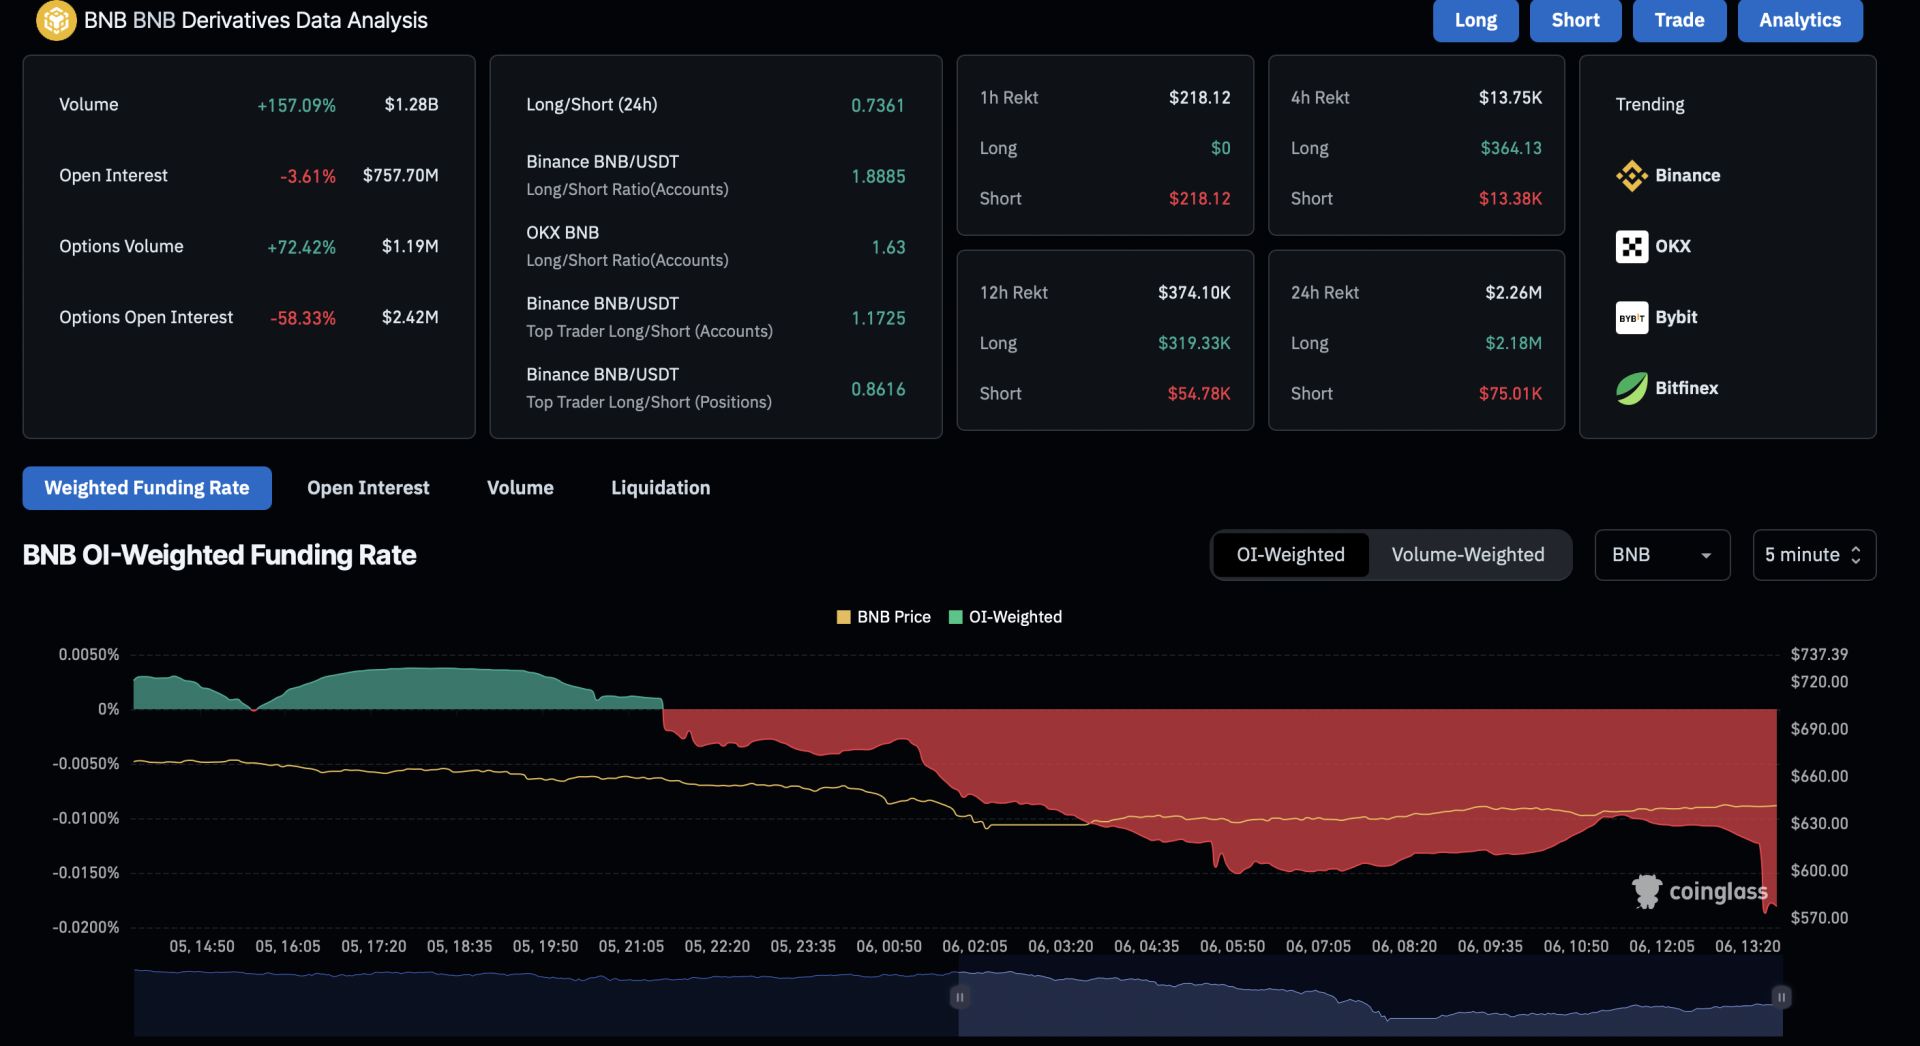
Task: Click the Short button
Action: (x=1575, y=21)
